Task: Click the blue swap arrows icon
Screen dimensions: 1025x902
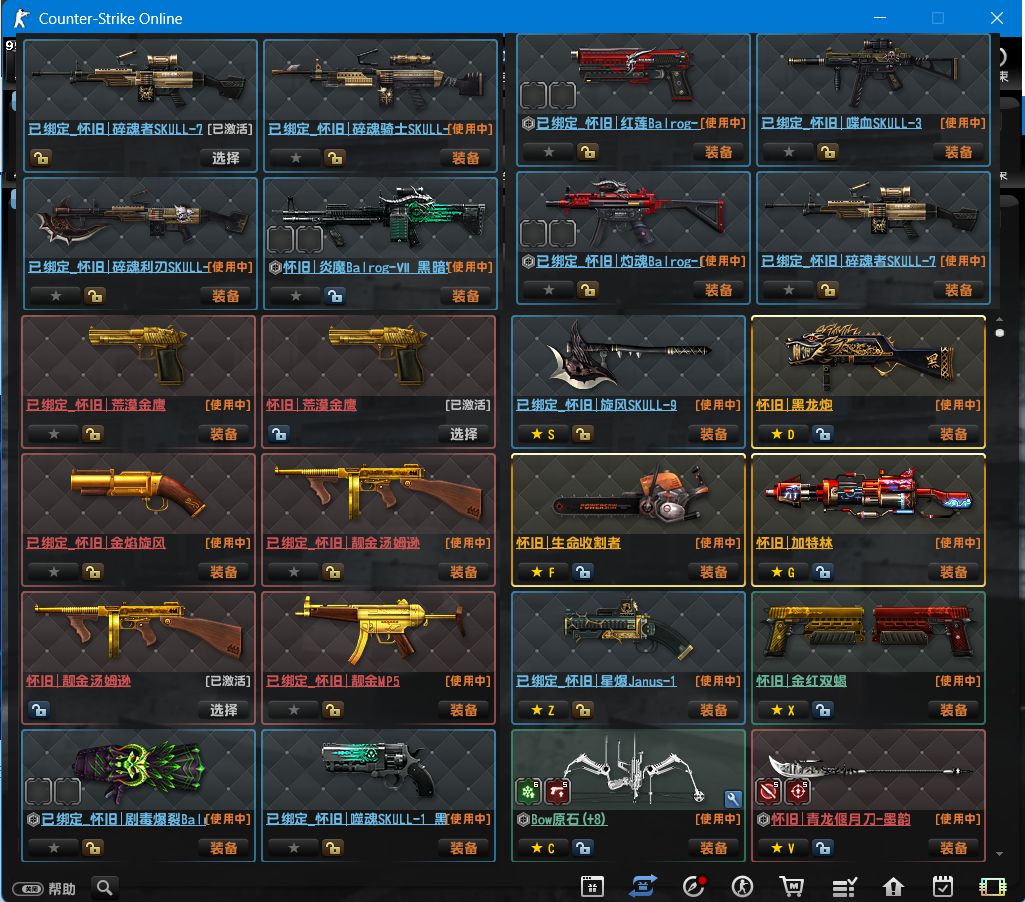Action: [x=643, y=887]
